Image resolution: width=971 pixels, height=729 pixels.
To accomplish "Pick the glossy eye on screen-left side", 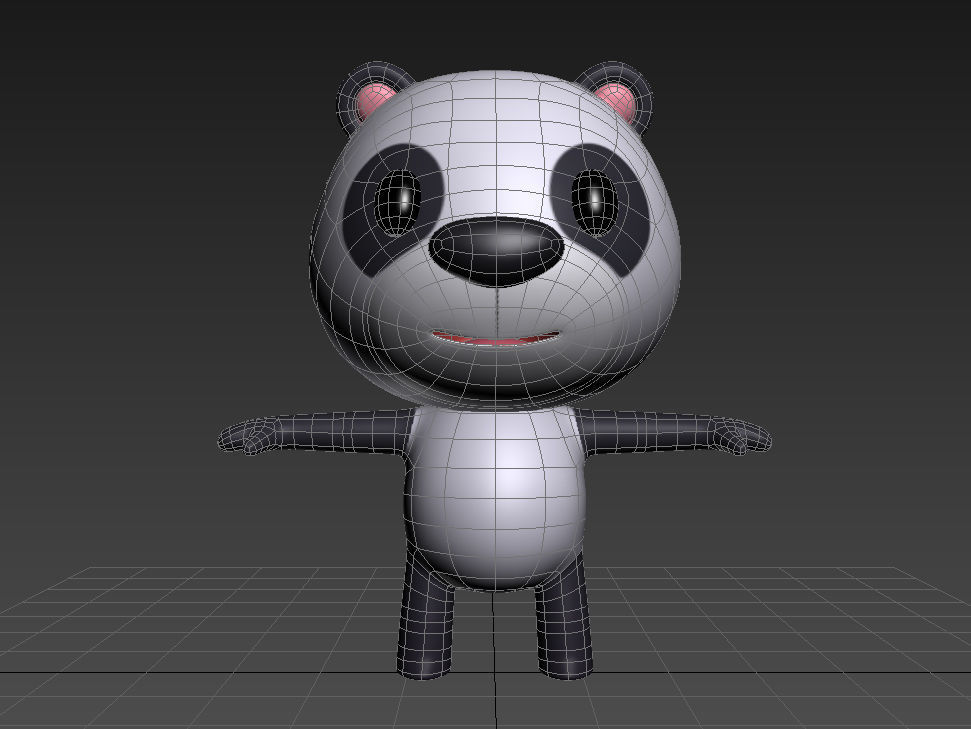I will (x=397, y=203).
